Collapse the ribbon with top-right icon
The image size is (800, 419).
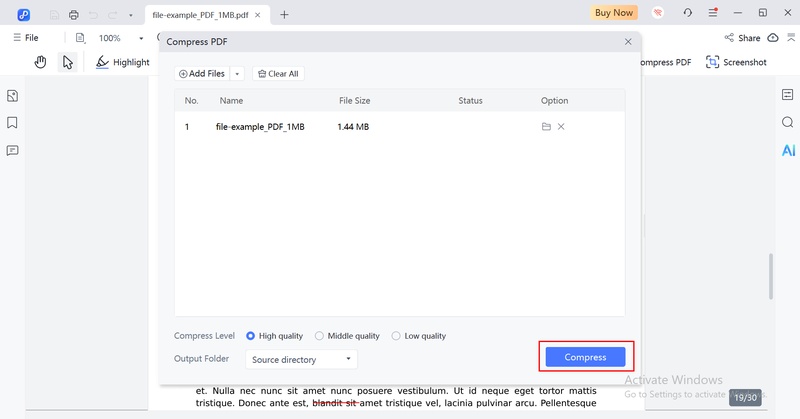[x=791, y=37]
